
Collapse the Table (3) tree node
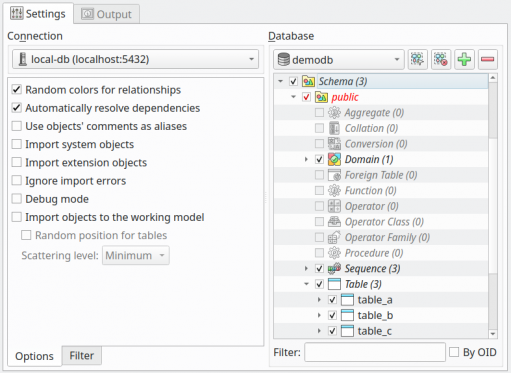306,284
